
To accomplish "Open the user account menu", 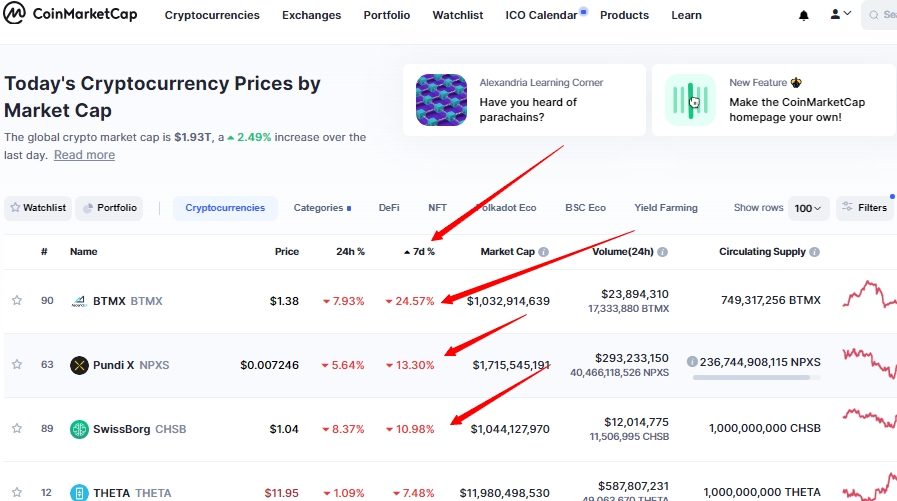I will coord(840,15).
